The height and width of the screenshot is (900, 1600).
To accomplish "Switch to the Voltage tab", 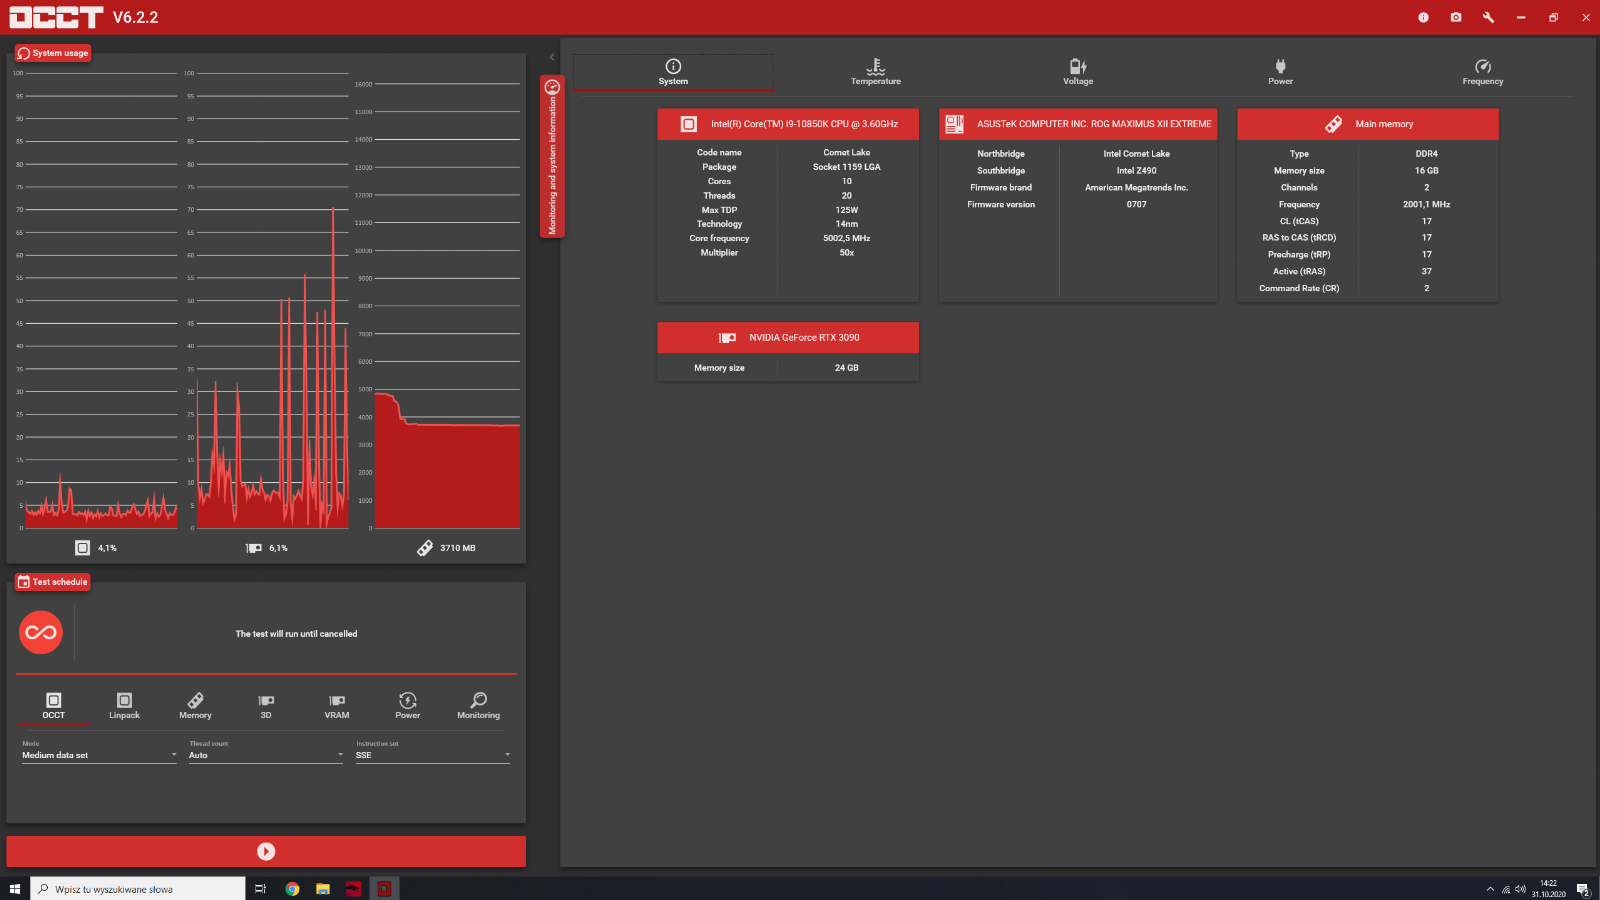I will [1078, 72].
